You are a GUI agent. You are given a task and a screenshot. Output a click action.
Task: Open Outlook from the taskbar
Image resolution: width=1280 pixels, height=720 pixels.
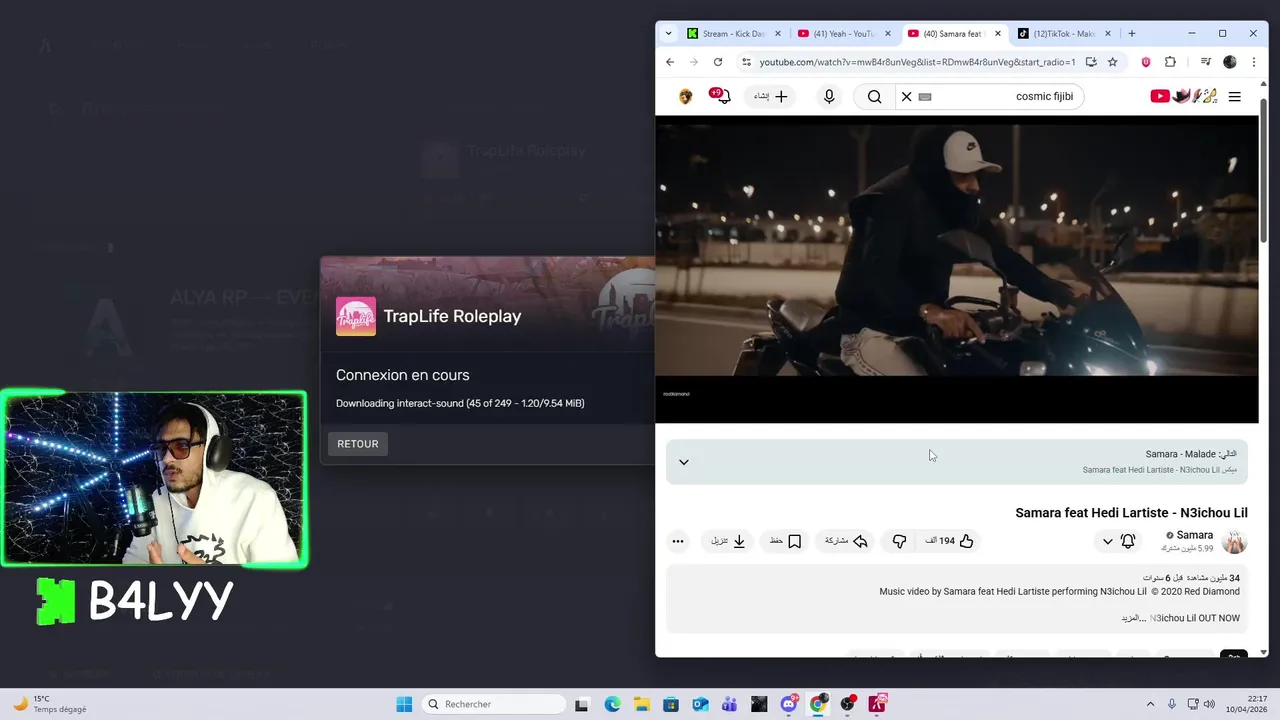pyautogui.click(x=700, y=704)
